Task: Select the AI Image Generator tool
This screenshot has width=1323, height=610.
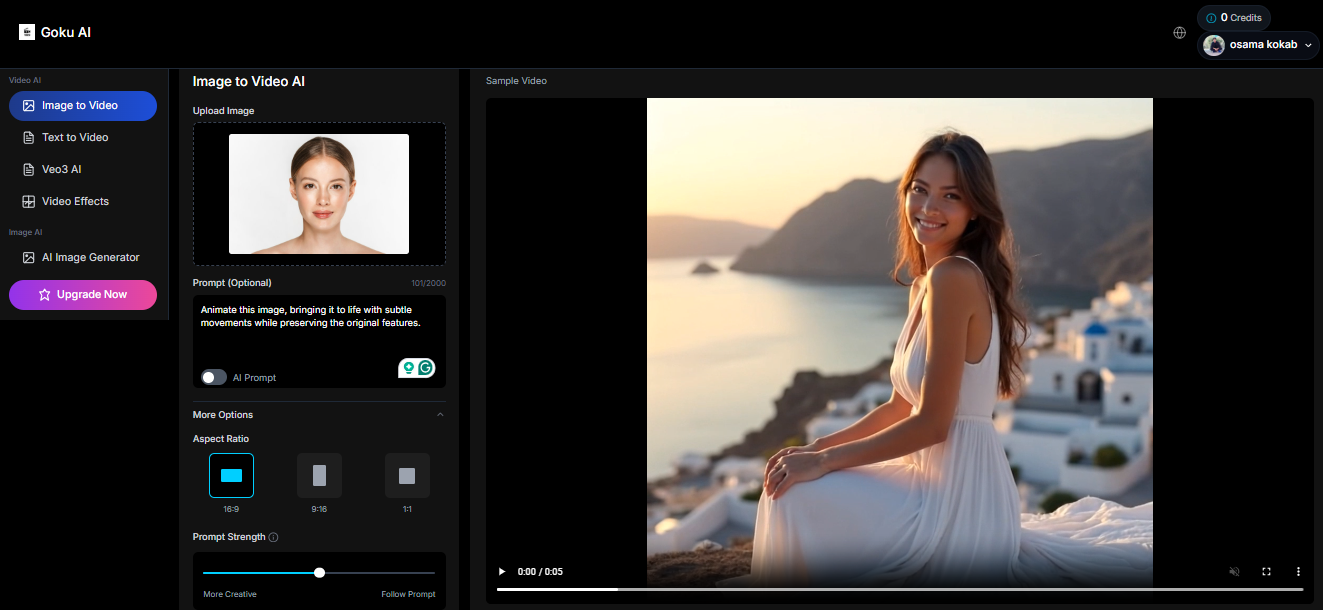Action: [x=89, y=257]
